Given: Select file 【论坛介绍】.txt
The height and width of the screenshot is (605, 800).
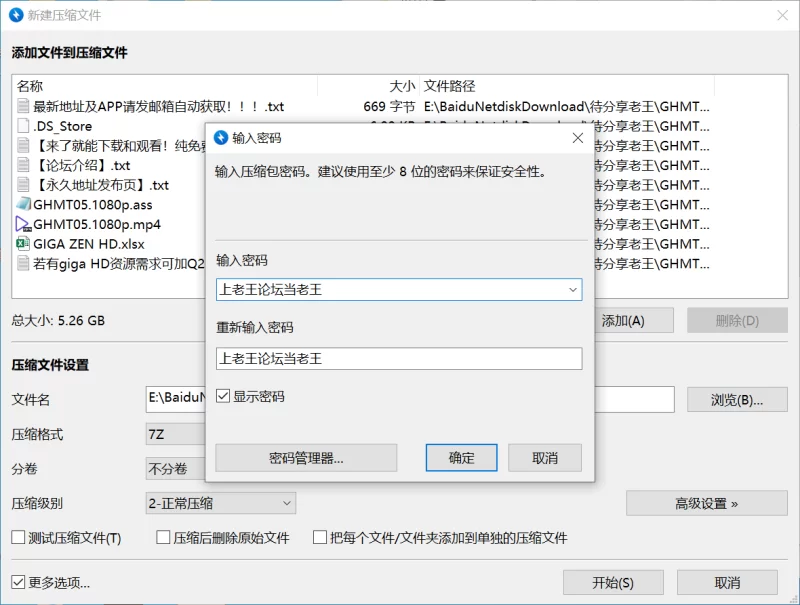Looking at the screenshot, I should click(82, 165).
